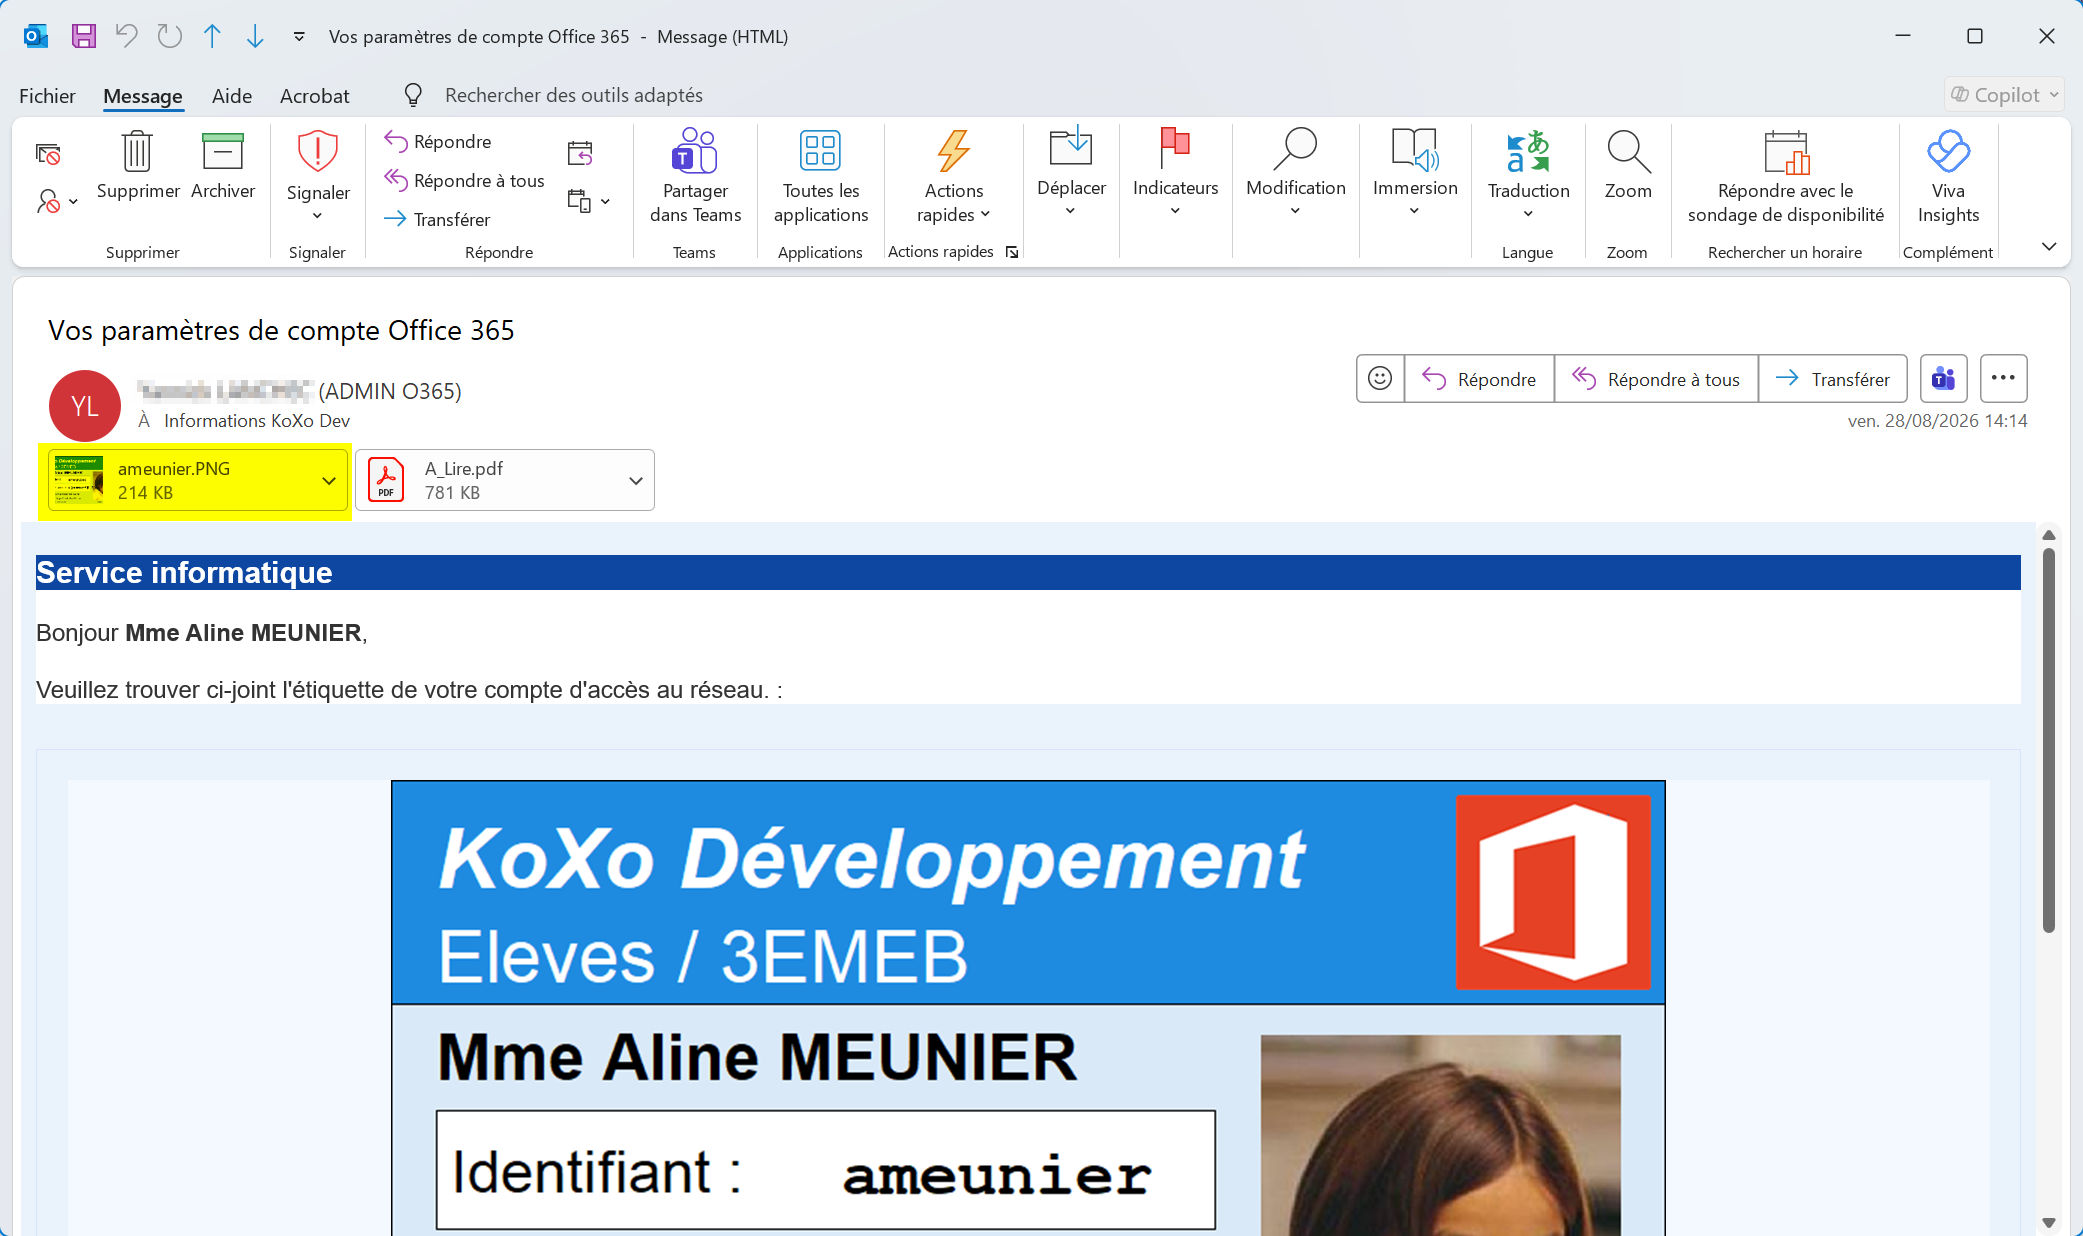Screen dimensions: 2083x1236
Task: Click the Signaler shield button
Action: point(318,175)
